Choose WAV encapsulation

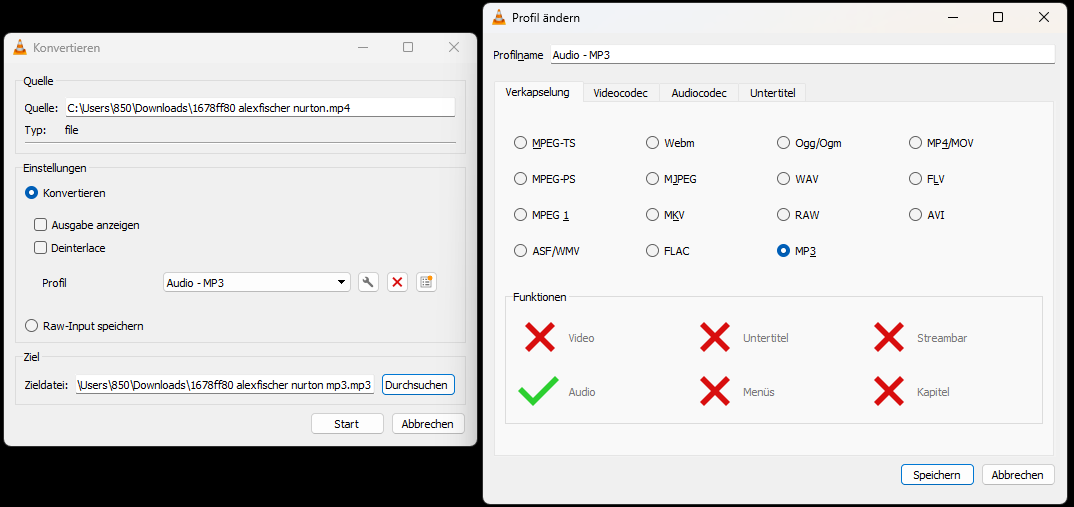784,179
